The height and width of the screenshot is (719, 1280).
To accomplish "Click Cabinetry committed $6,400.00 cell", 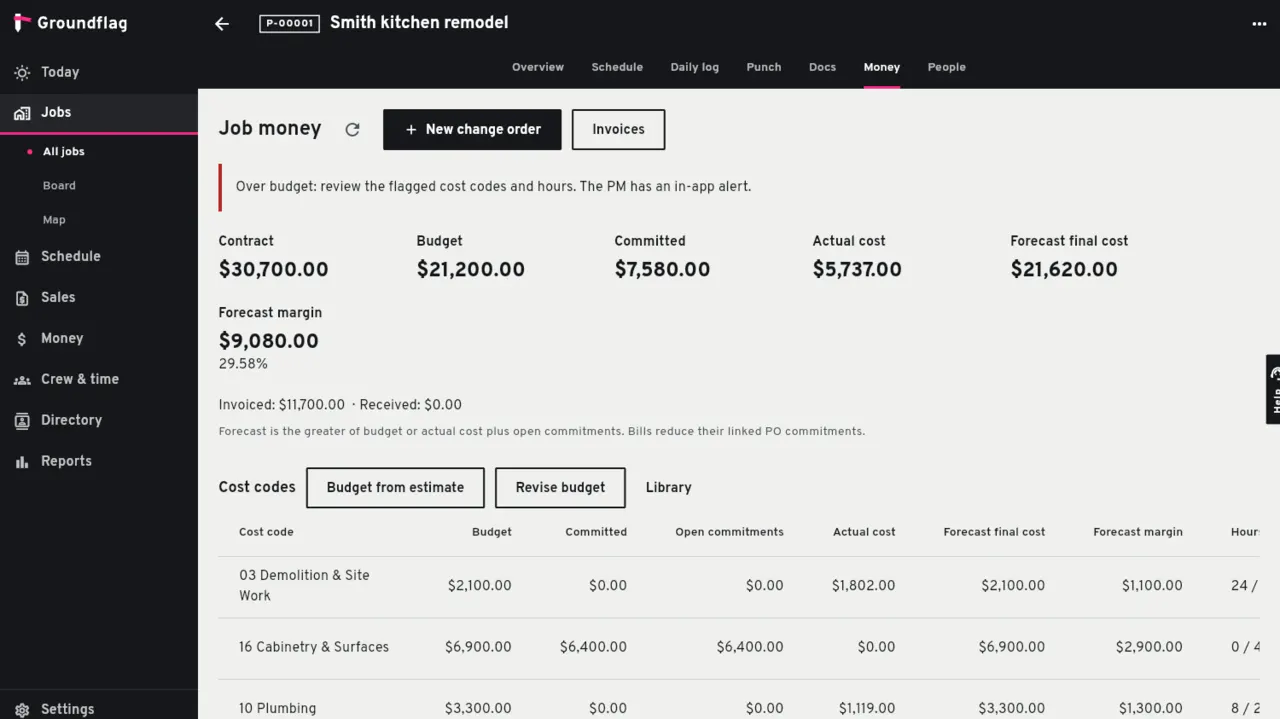I will click(x=593, y=647).
